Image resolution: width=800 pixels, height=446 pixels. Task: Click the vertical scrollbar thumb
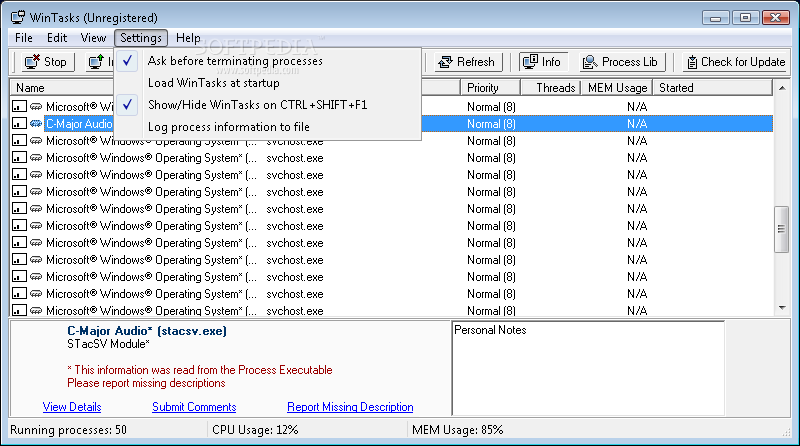pyautogui.click(x=782, y=229)
